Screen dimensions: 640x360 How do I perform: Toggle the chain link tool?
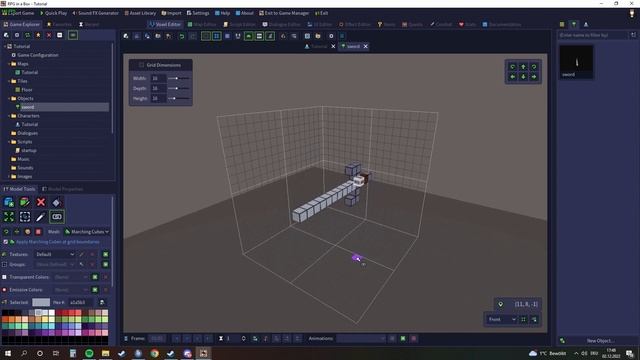pos(57,217)
